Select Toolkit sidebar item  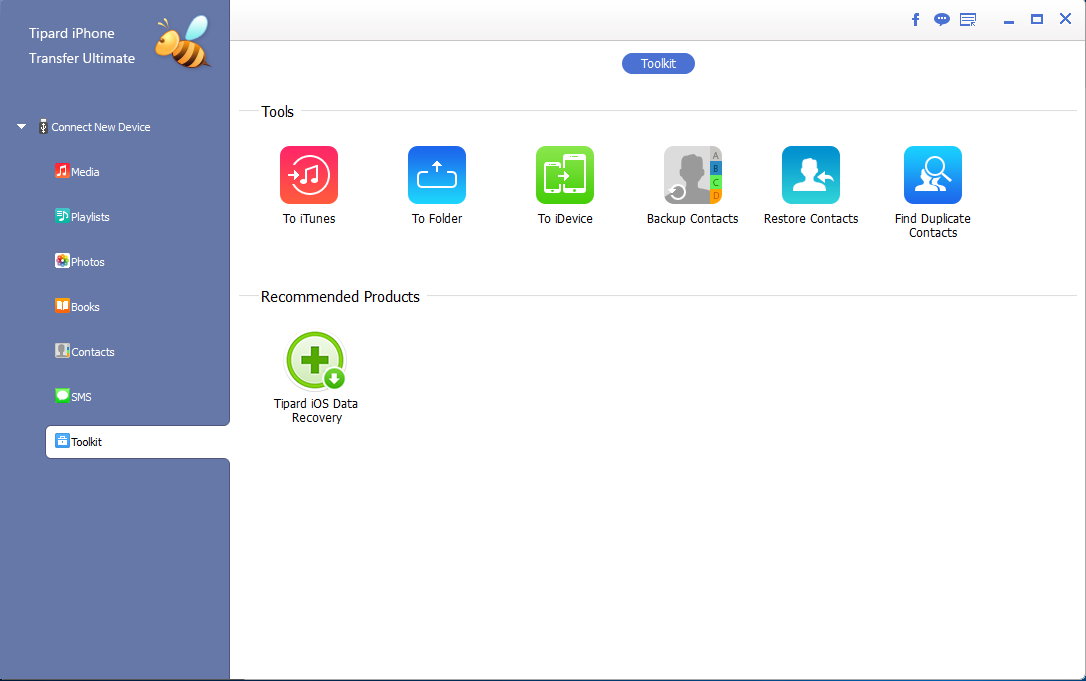coord(137,442)
